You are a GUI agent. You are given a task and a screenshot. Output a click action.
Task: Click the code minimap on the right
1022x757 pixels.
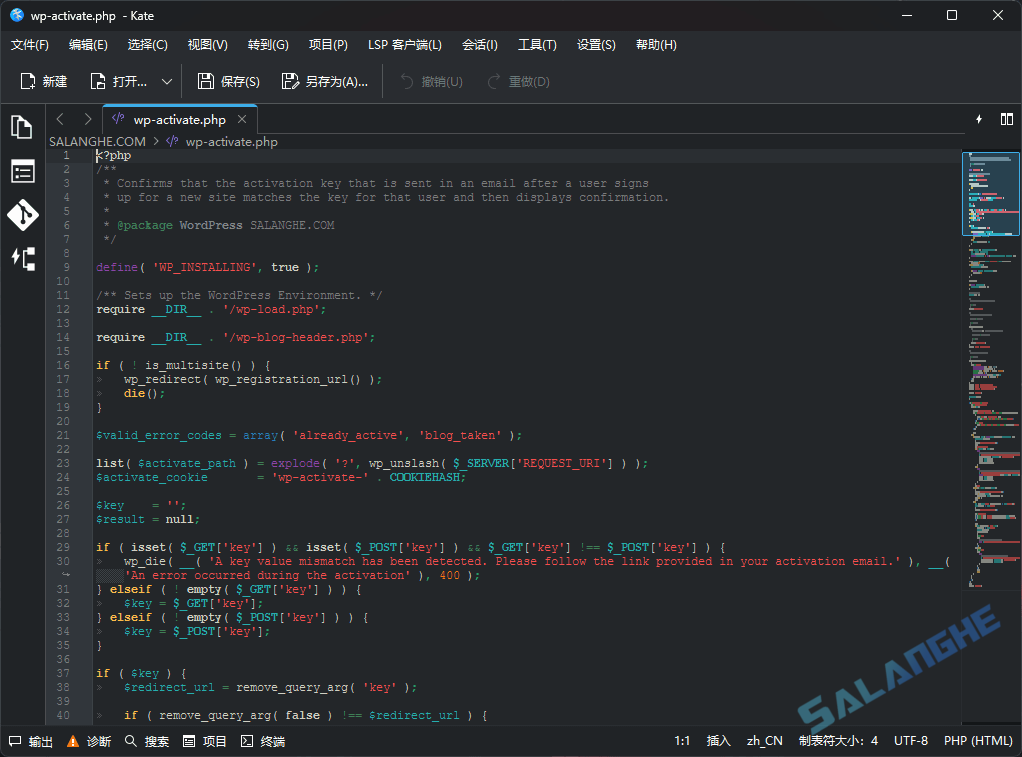[990, 400]
